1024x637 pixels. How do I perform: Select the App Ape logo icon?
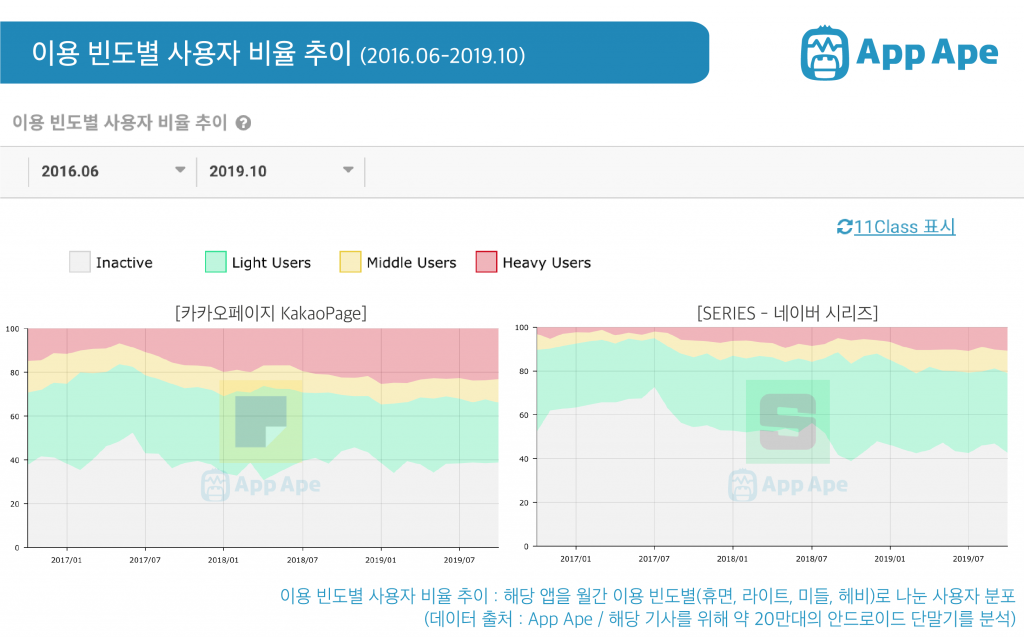[825, 52]
